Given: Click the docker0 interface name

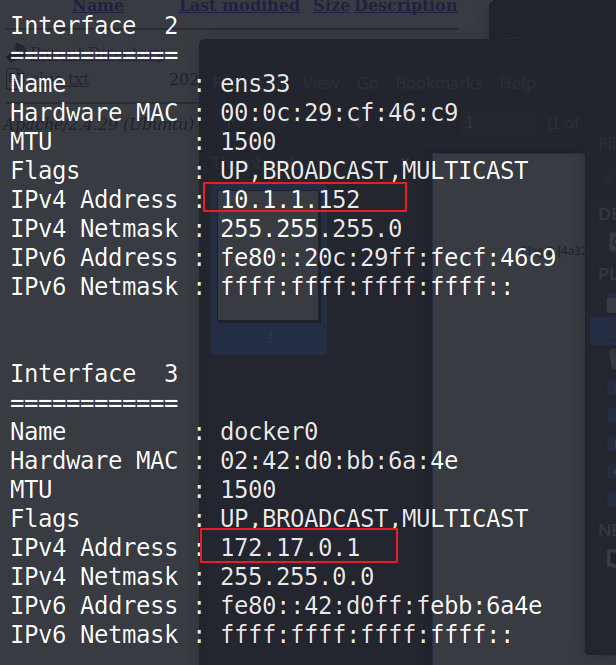Looking at the screenshot, I should click(x=269, y=431).
